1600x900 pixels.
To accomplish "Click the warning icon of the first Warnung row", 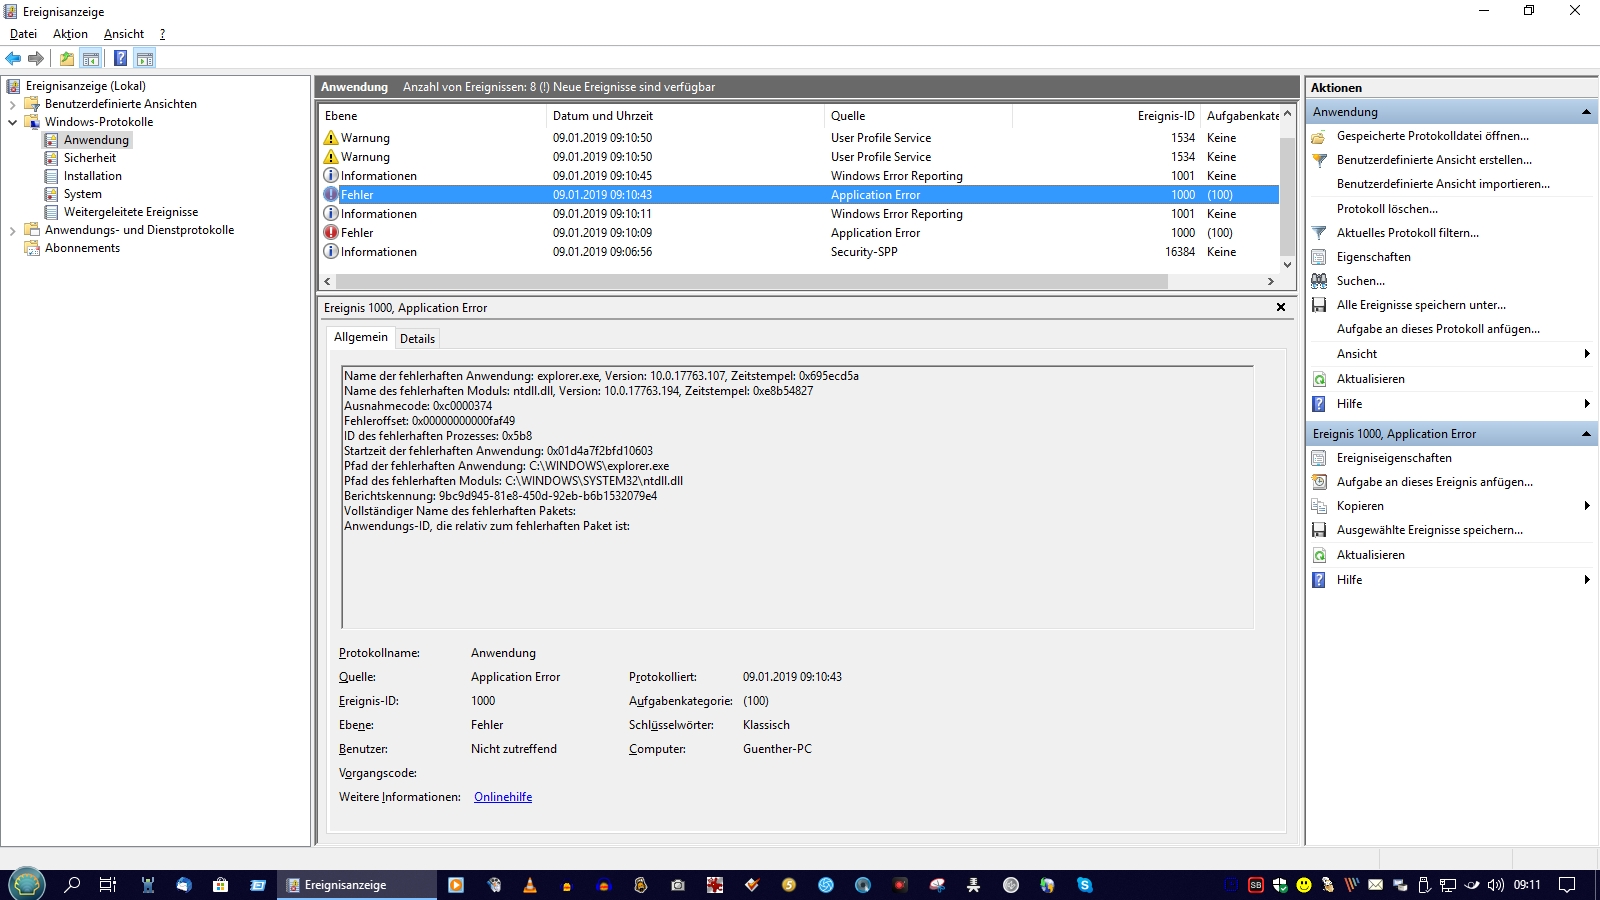I will point(331,137).
